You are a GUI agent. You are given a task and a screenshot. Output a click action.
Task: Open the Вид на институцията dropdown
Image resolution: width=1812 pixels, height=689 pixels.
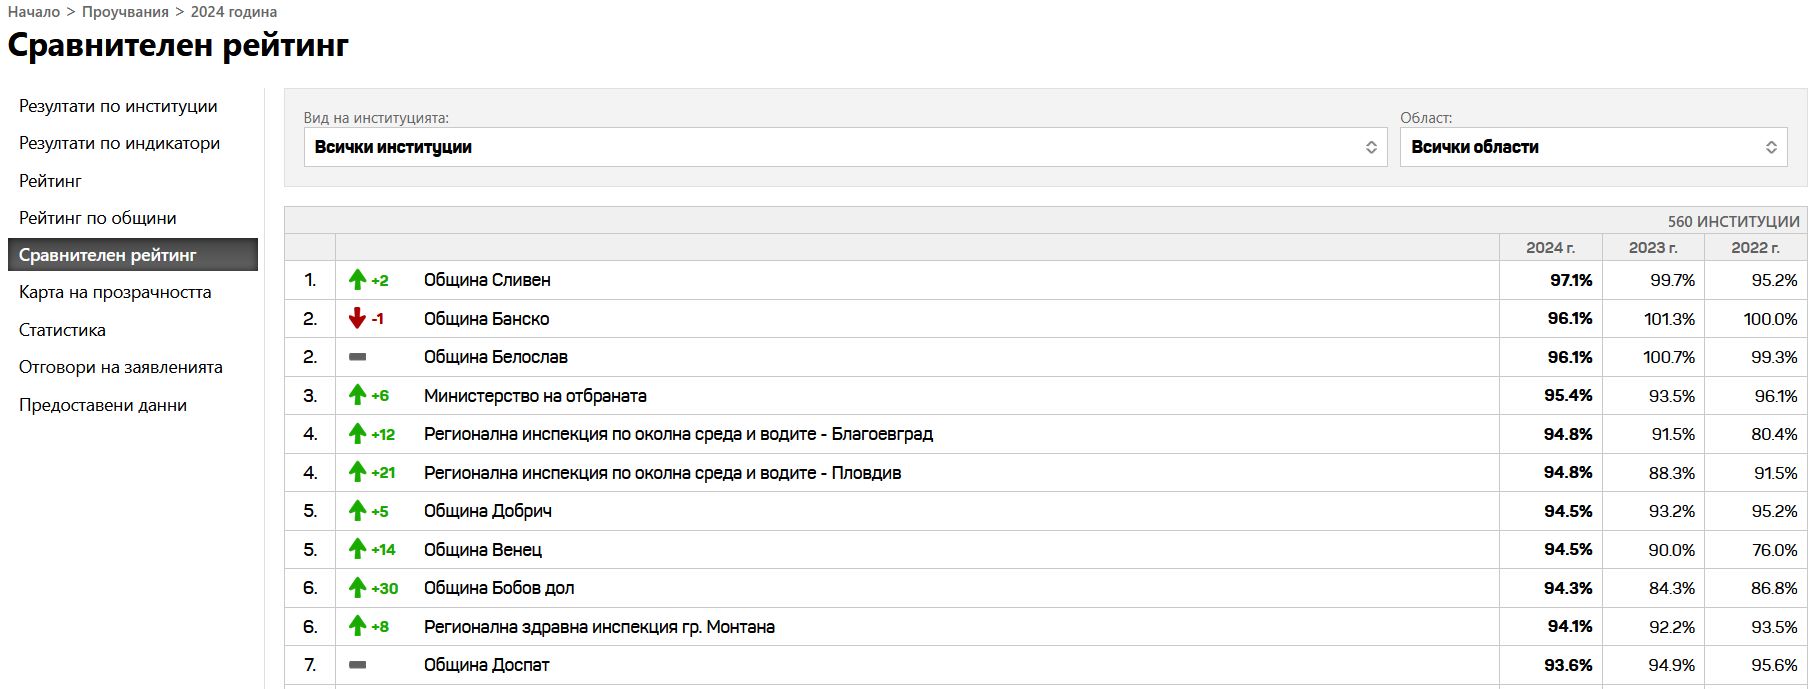tap(844, 147)
